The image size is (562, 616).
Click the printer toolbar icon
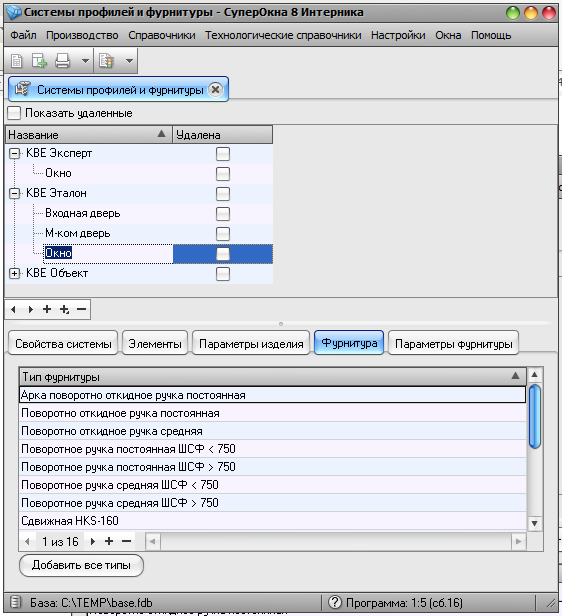62,61
